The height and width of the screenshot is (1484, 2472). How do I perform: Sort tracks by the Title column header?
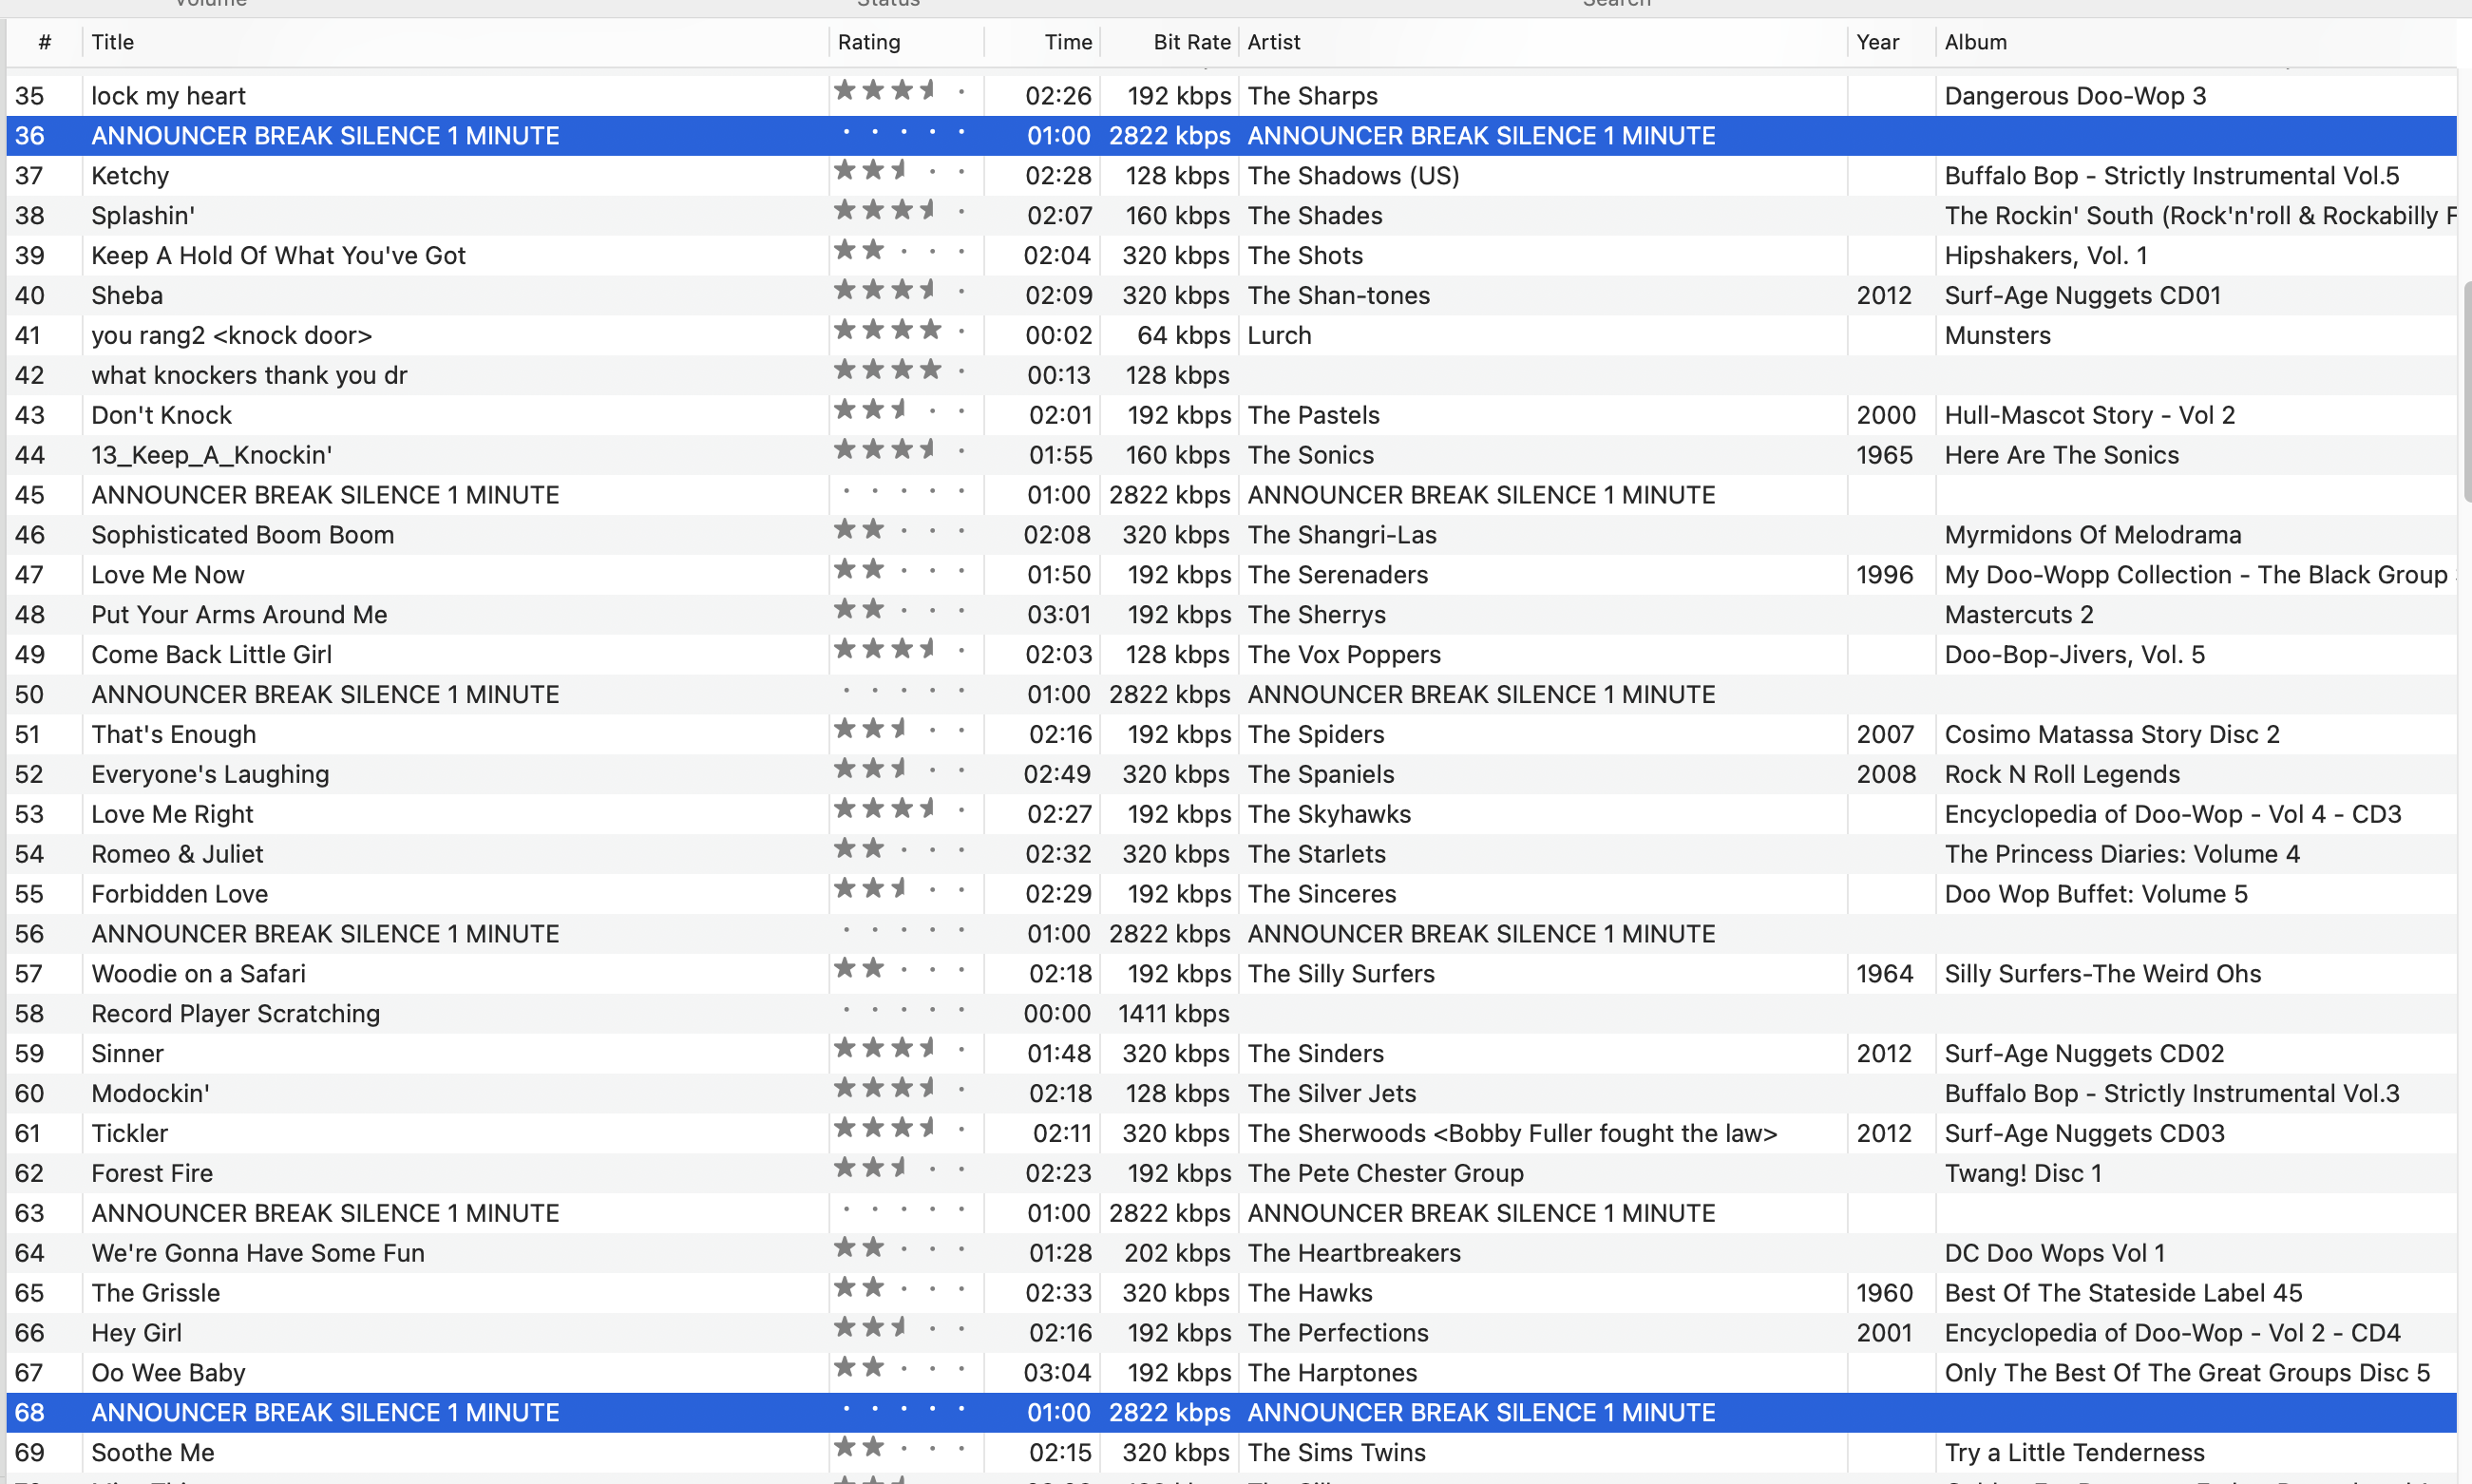coord(112,42)
